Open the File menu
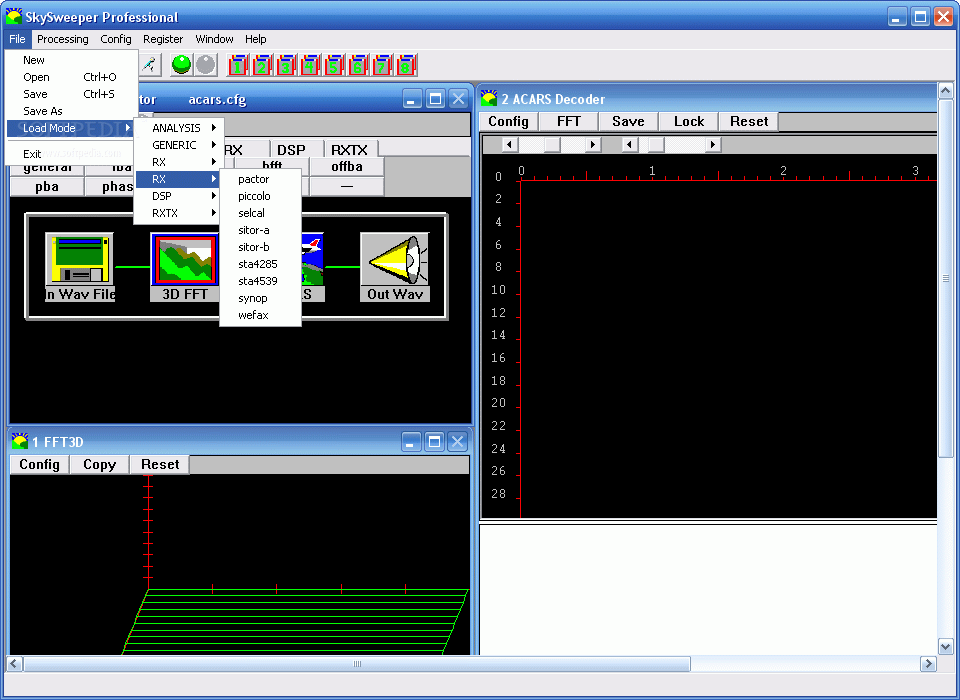Image resolution: width=960 pixels, height=700 pixels. click(x=17, y=39)
